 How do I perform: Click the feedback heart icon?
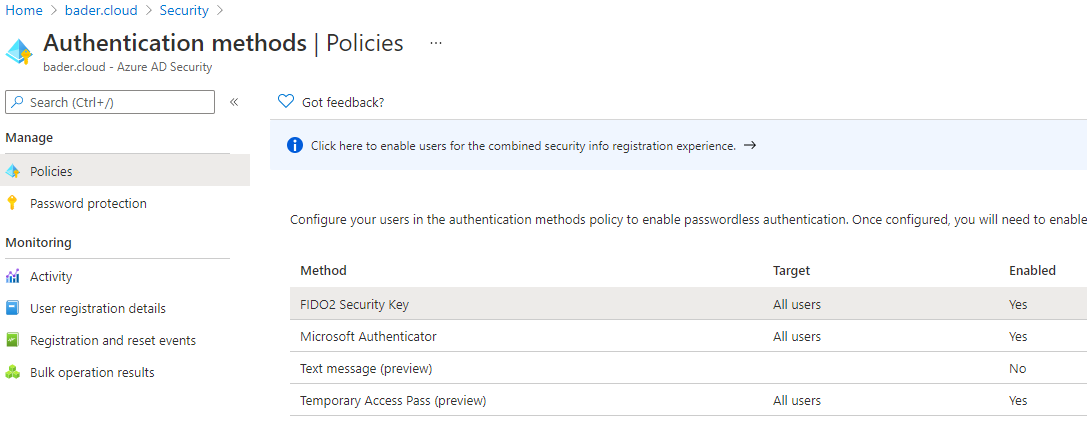(286, 101)
